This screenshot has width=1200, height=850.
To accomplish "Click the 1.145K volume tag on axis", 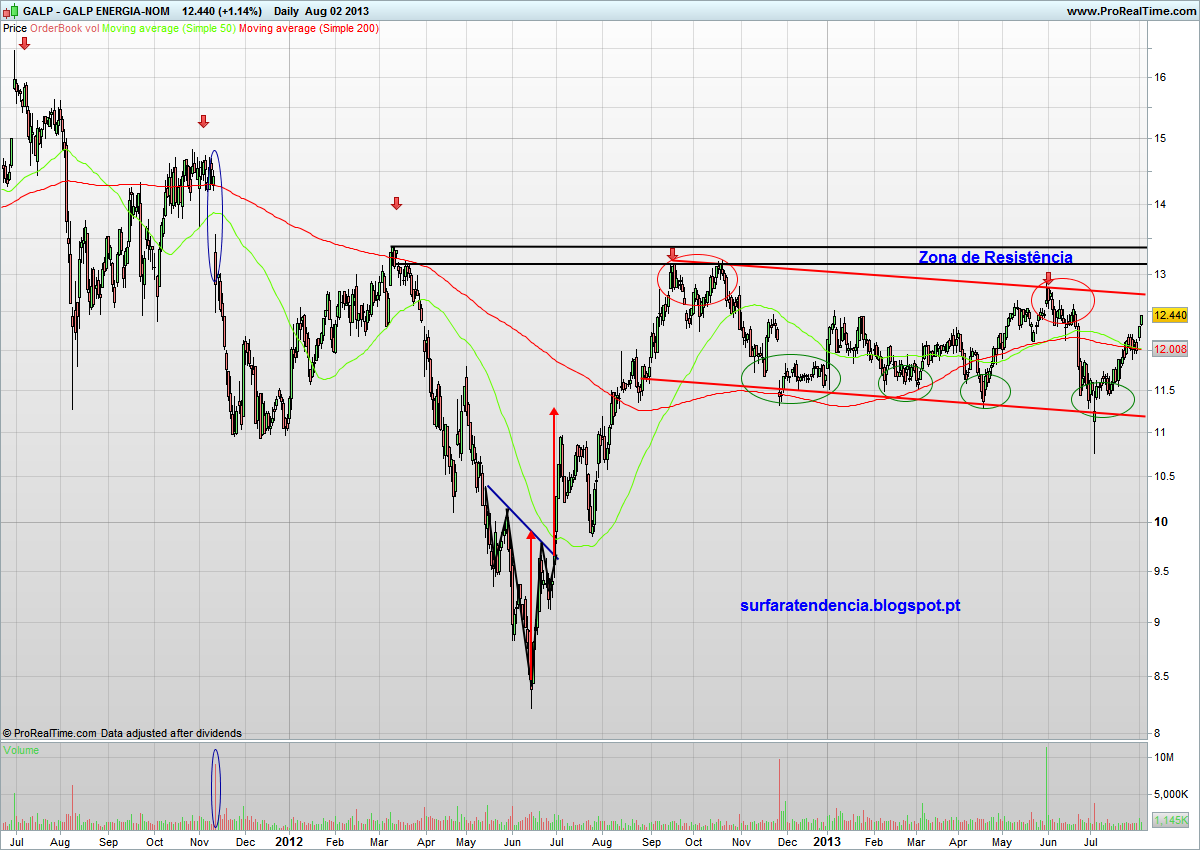I will (x=1169, y=820).
